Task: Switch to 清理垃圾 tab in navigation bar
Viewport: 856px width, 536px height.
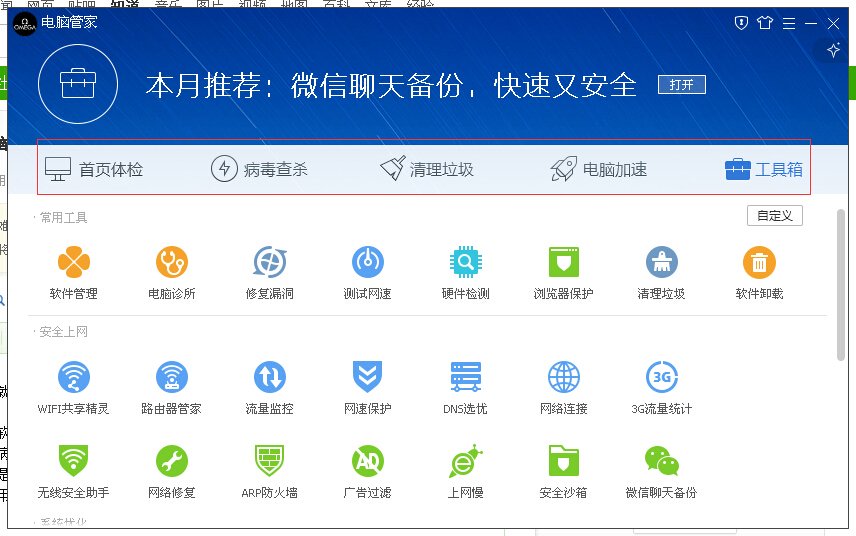Action: coord(427,169)
